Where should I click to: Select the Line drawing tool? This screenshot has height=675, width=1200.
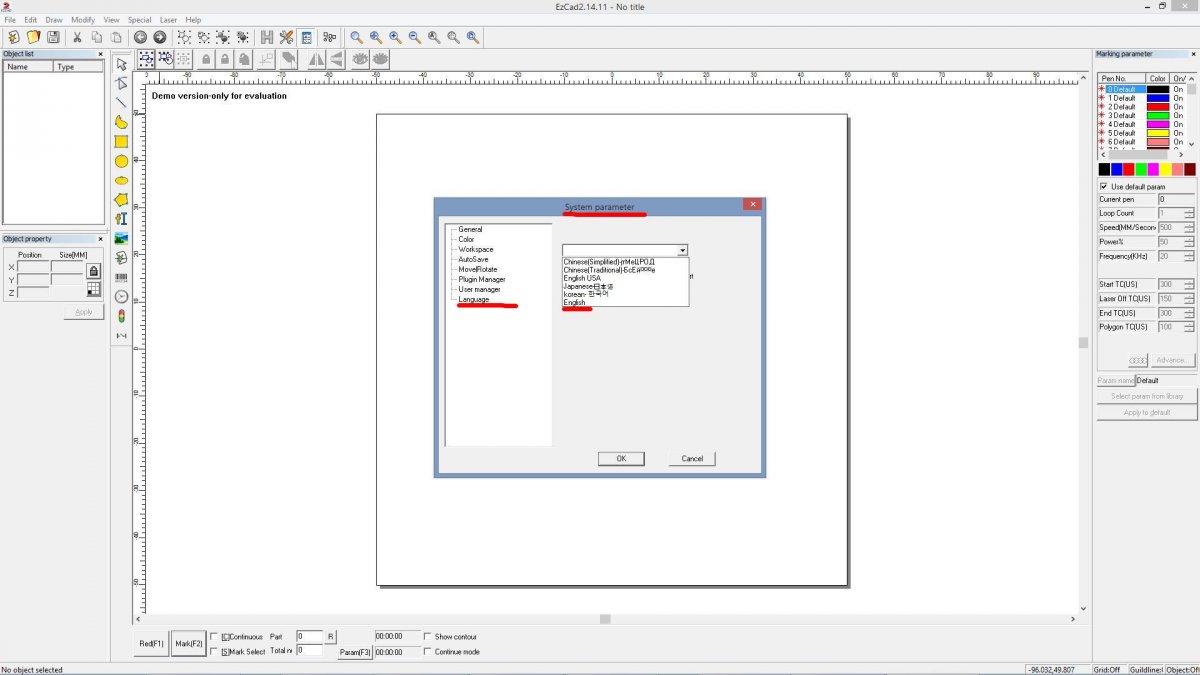coord(122,103)
